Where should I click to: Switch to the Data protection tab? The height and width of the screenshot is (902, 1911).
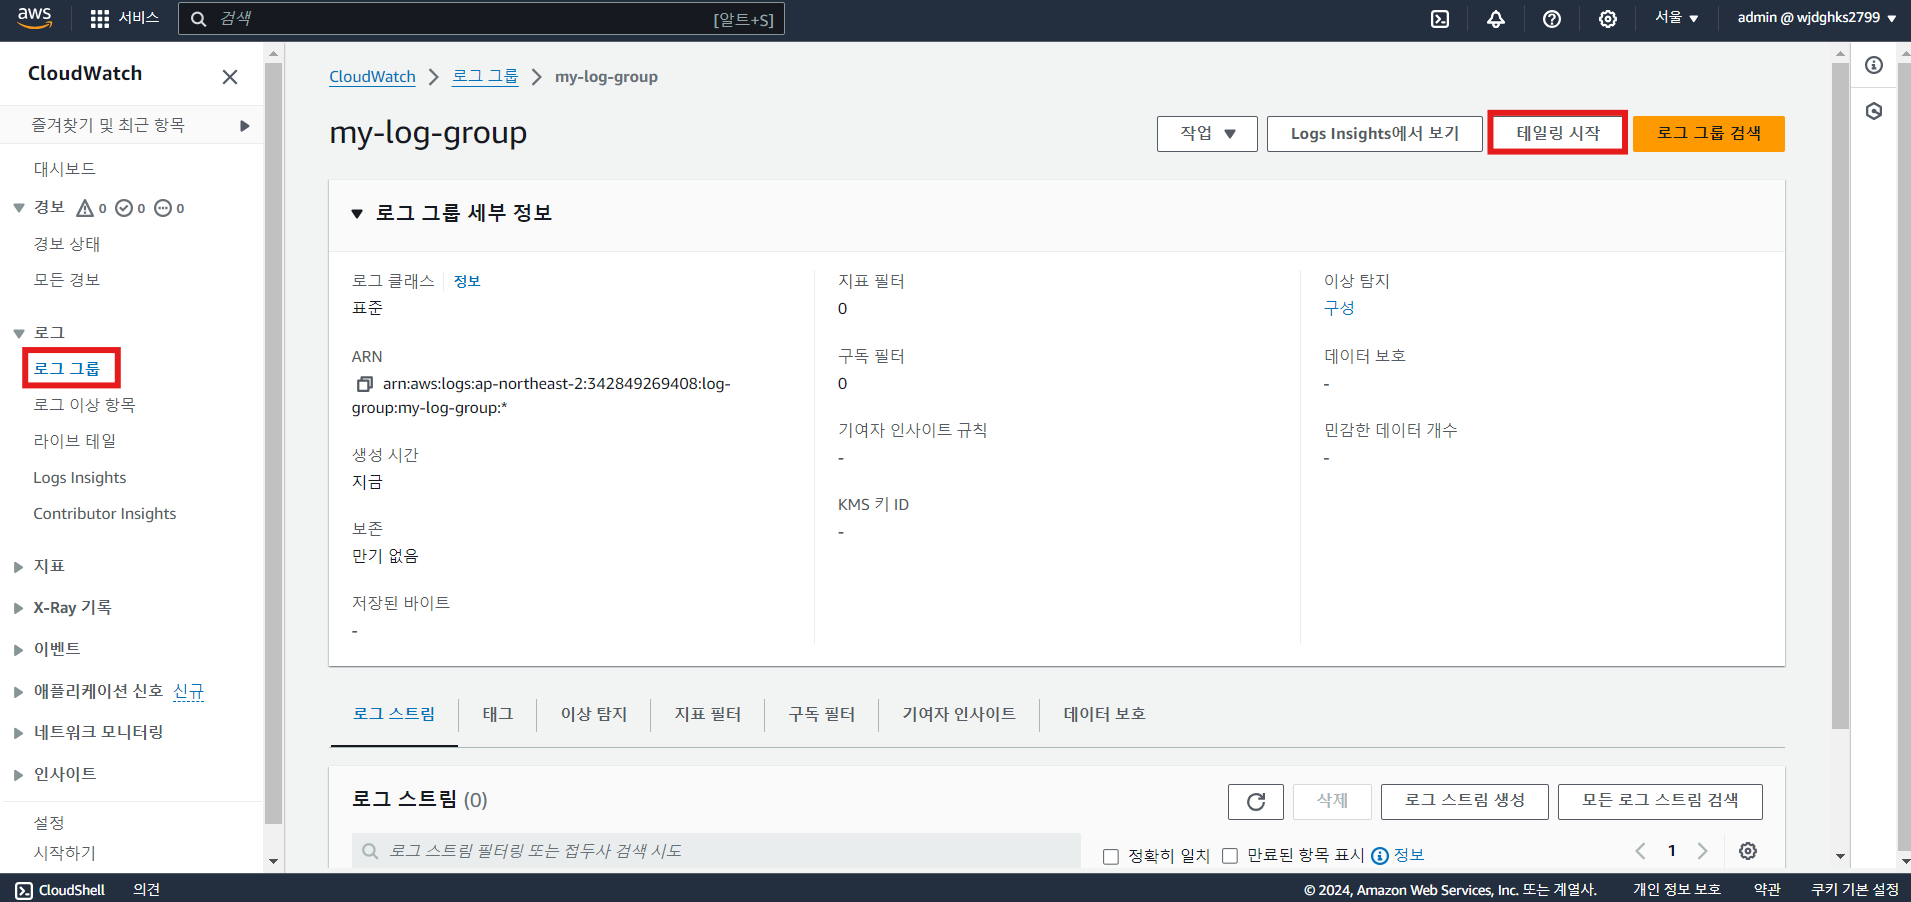pos(1104,714)
